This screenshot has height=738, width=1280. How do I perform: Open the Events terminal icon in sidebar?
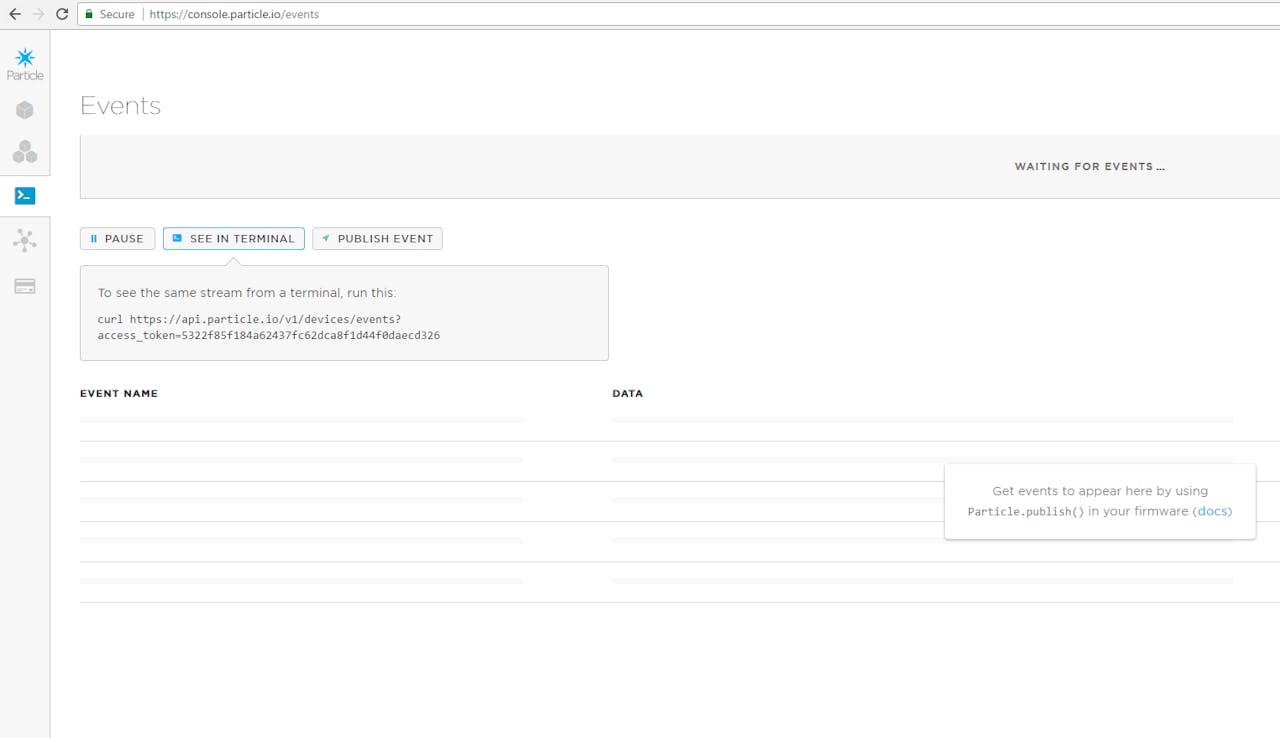[x=25, y=196]
